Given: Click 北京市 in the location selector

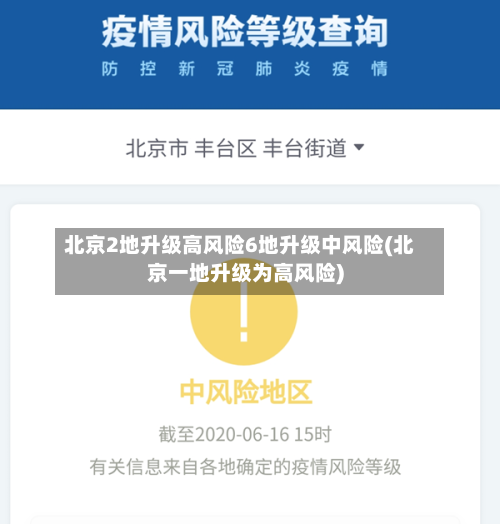Looking at the screenshot, I should [156, 148].
